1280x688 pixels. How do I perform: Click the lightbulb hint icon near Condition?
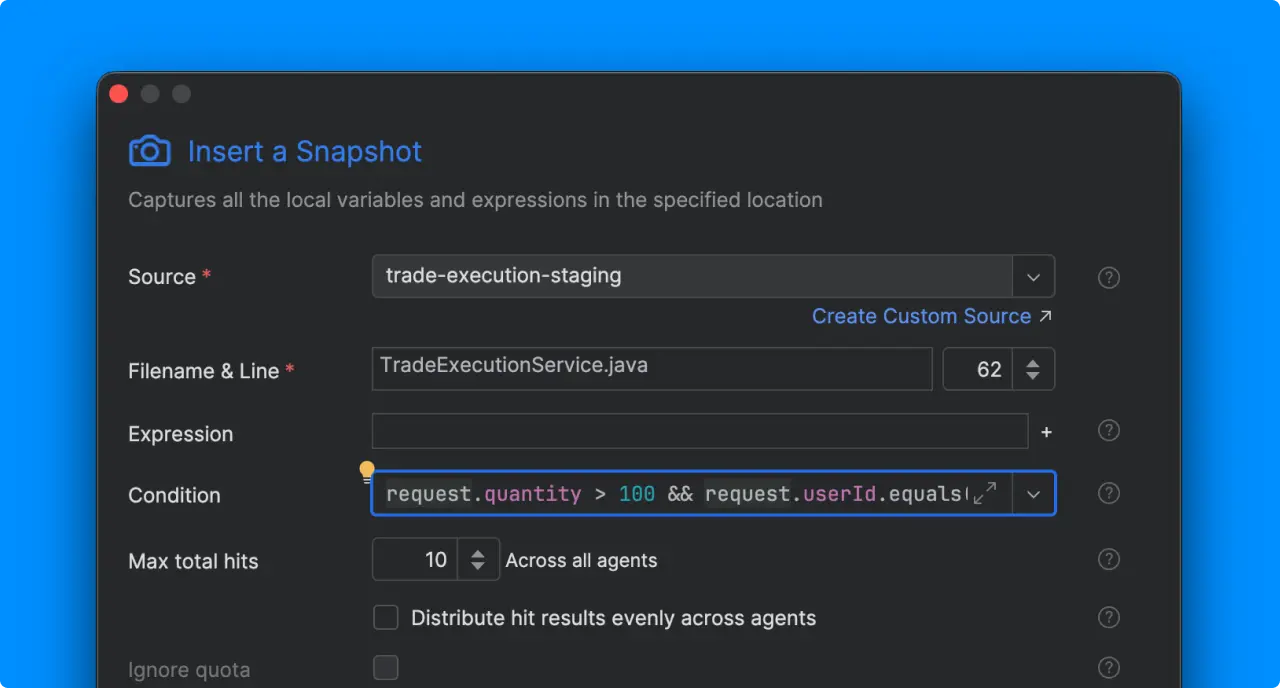[367, 470]
